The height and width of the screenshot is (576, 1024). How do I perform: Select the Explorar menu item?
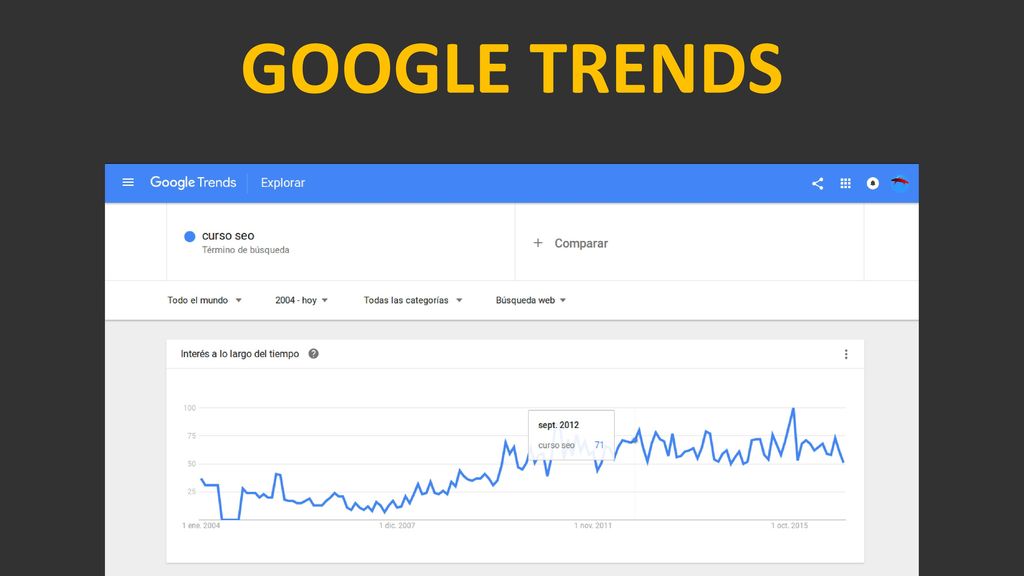[x=283, y=183]
